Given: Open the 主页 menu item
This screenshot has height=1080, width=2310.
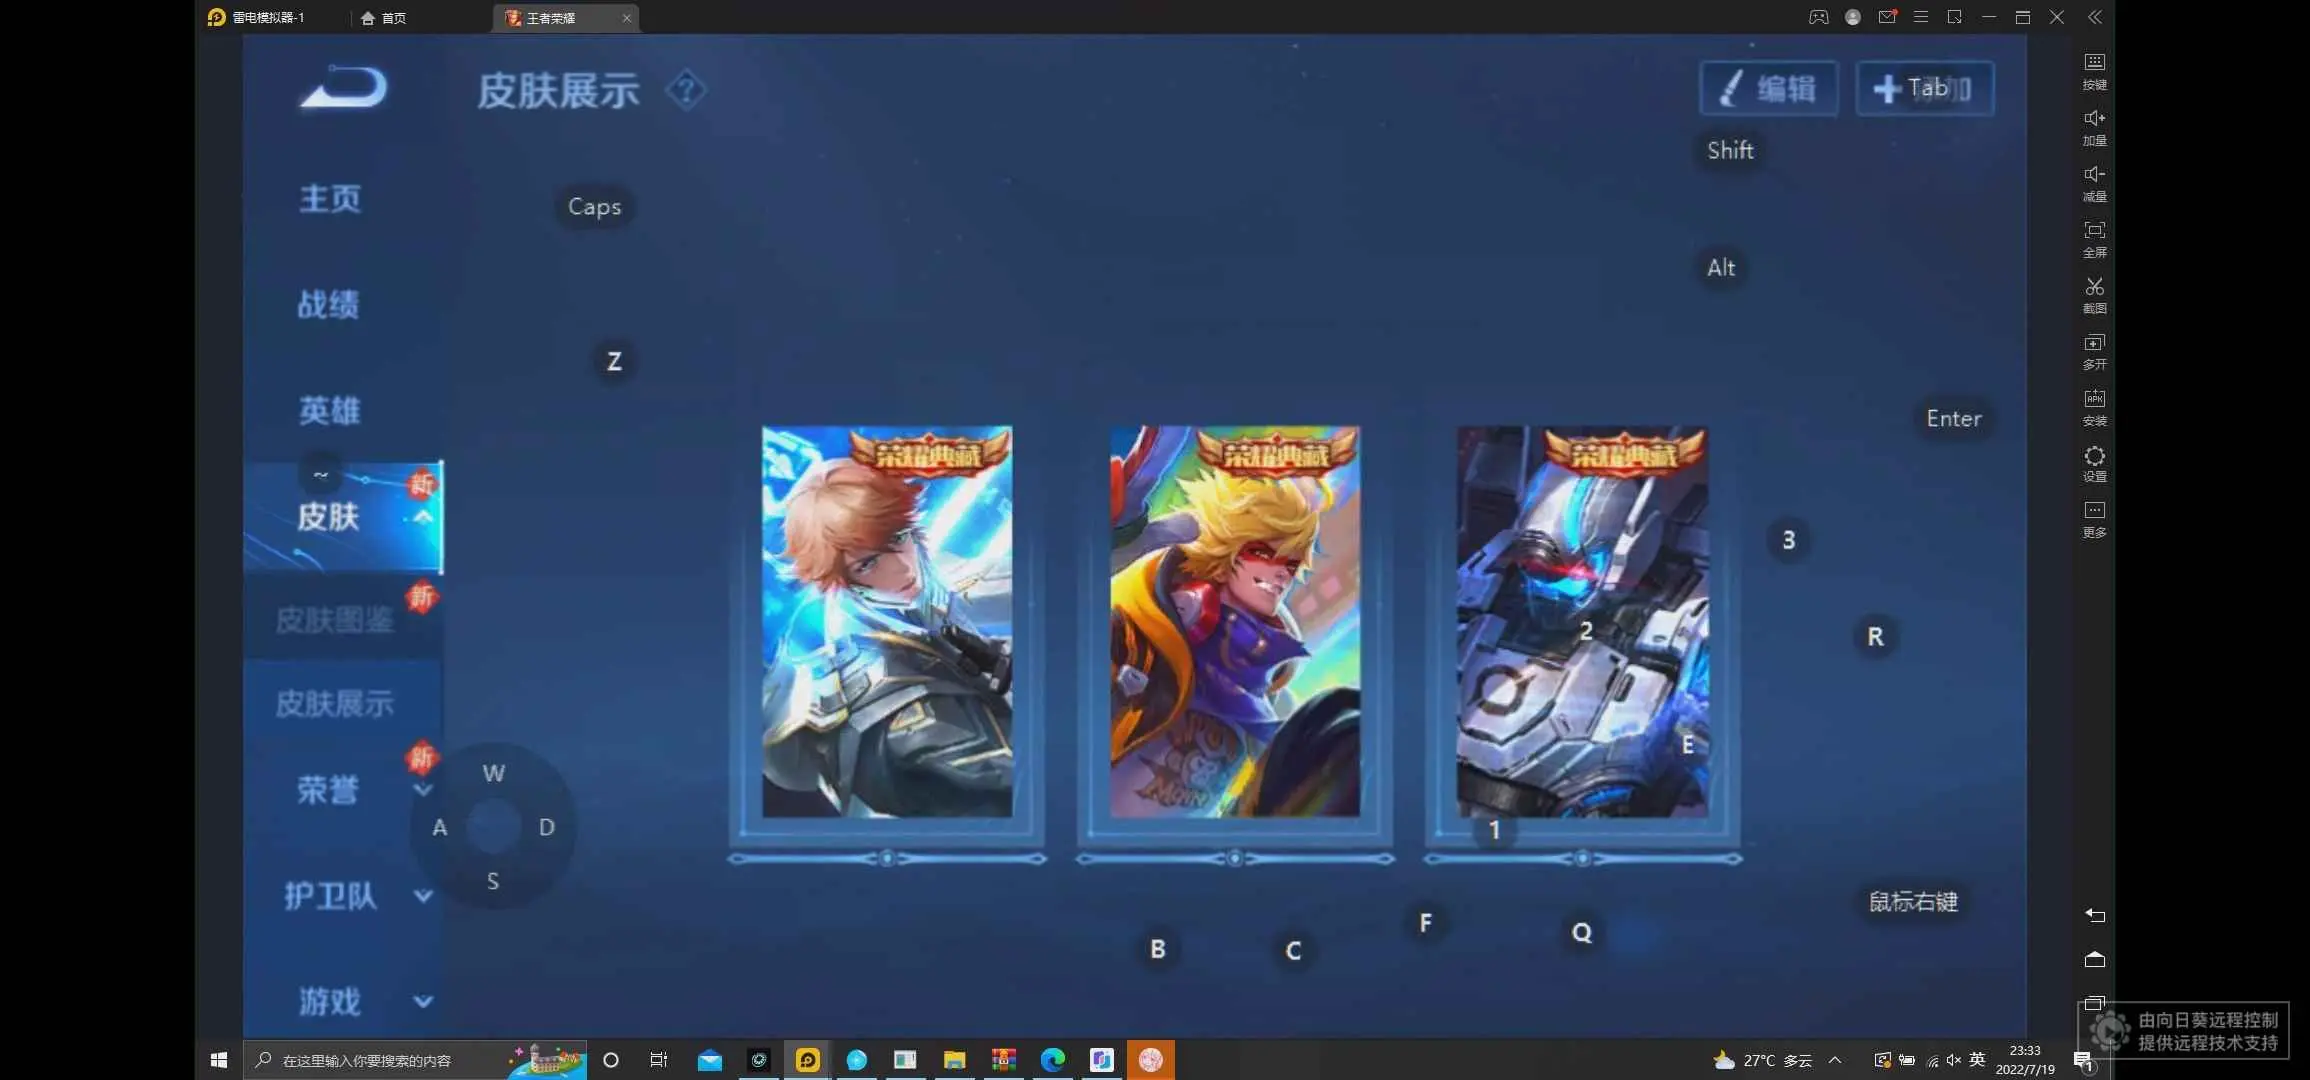Looking at the screenshot, I should [330, 198].
